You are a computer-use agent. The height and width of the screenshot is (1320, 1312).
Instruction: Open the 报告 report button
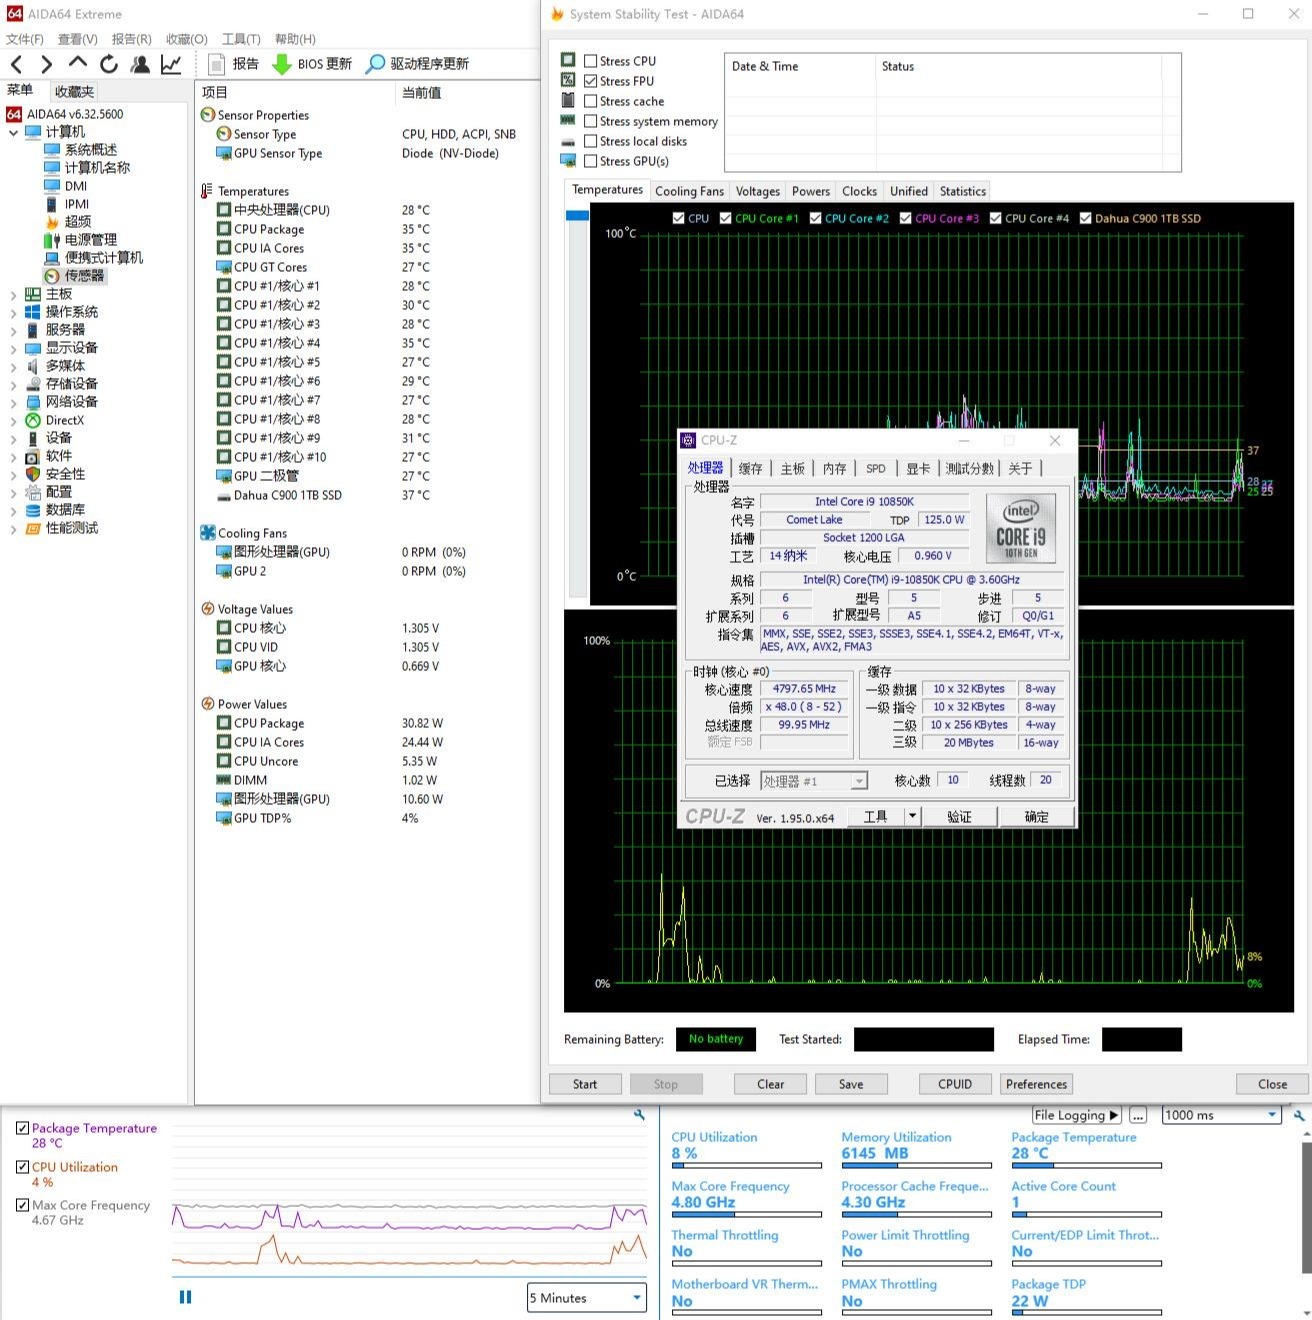pos(233,64)
